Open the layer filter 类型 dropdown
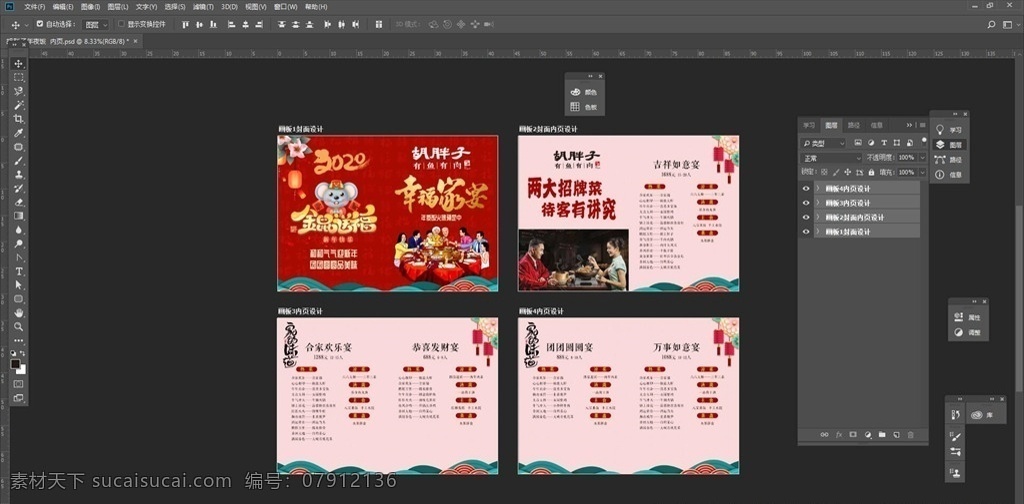Screen dimensions: 1024x504 pos(824,143)
